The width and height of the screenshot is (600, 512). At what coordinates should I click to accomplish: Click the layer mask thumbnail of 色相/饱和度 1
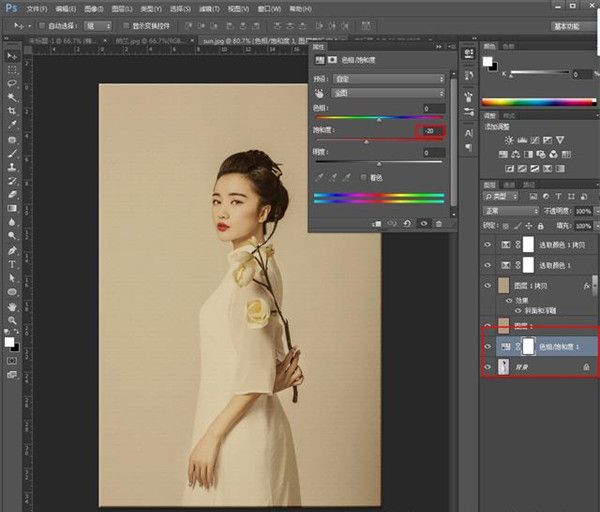528,347
